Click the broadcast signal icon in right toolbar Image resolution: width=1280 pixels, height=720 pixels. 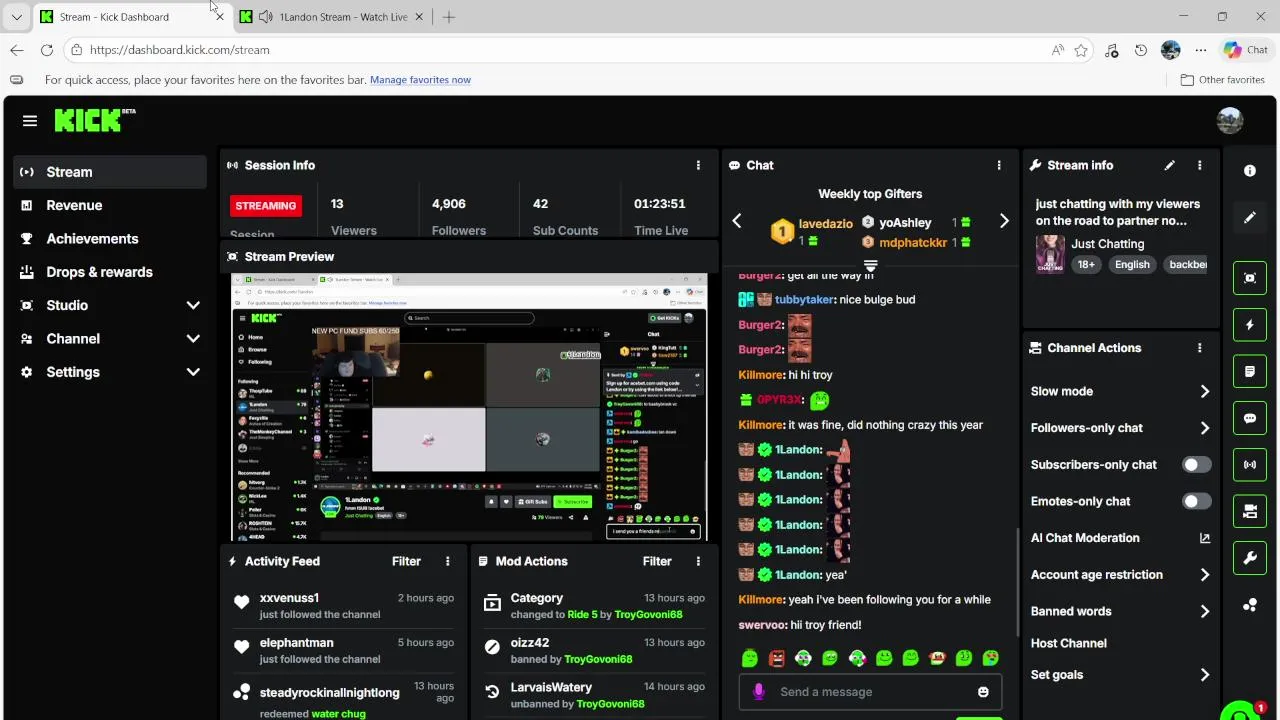[x=1250, y=465]
